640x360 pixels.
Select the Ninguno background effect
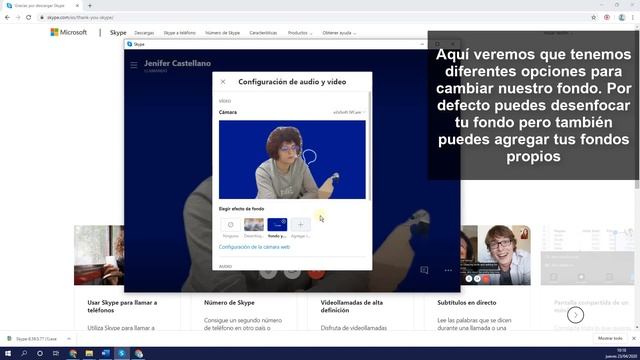(230, 225)
